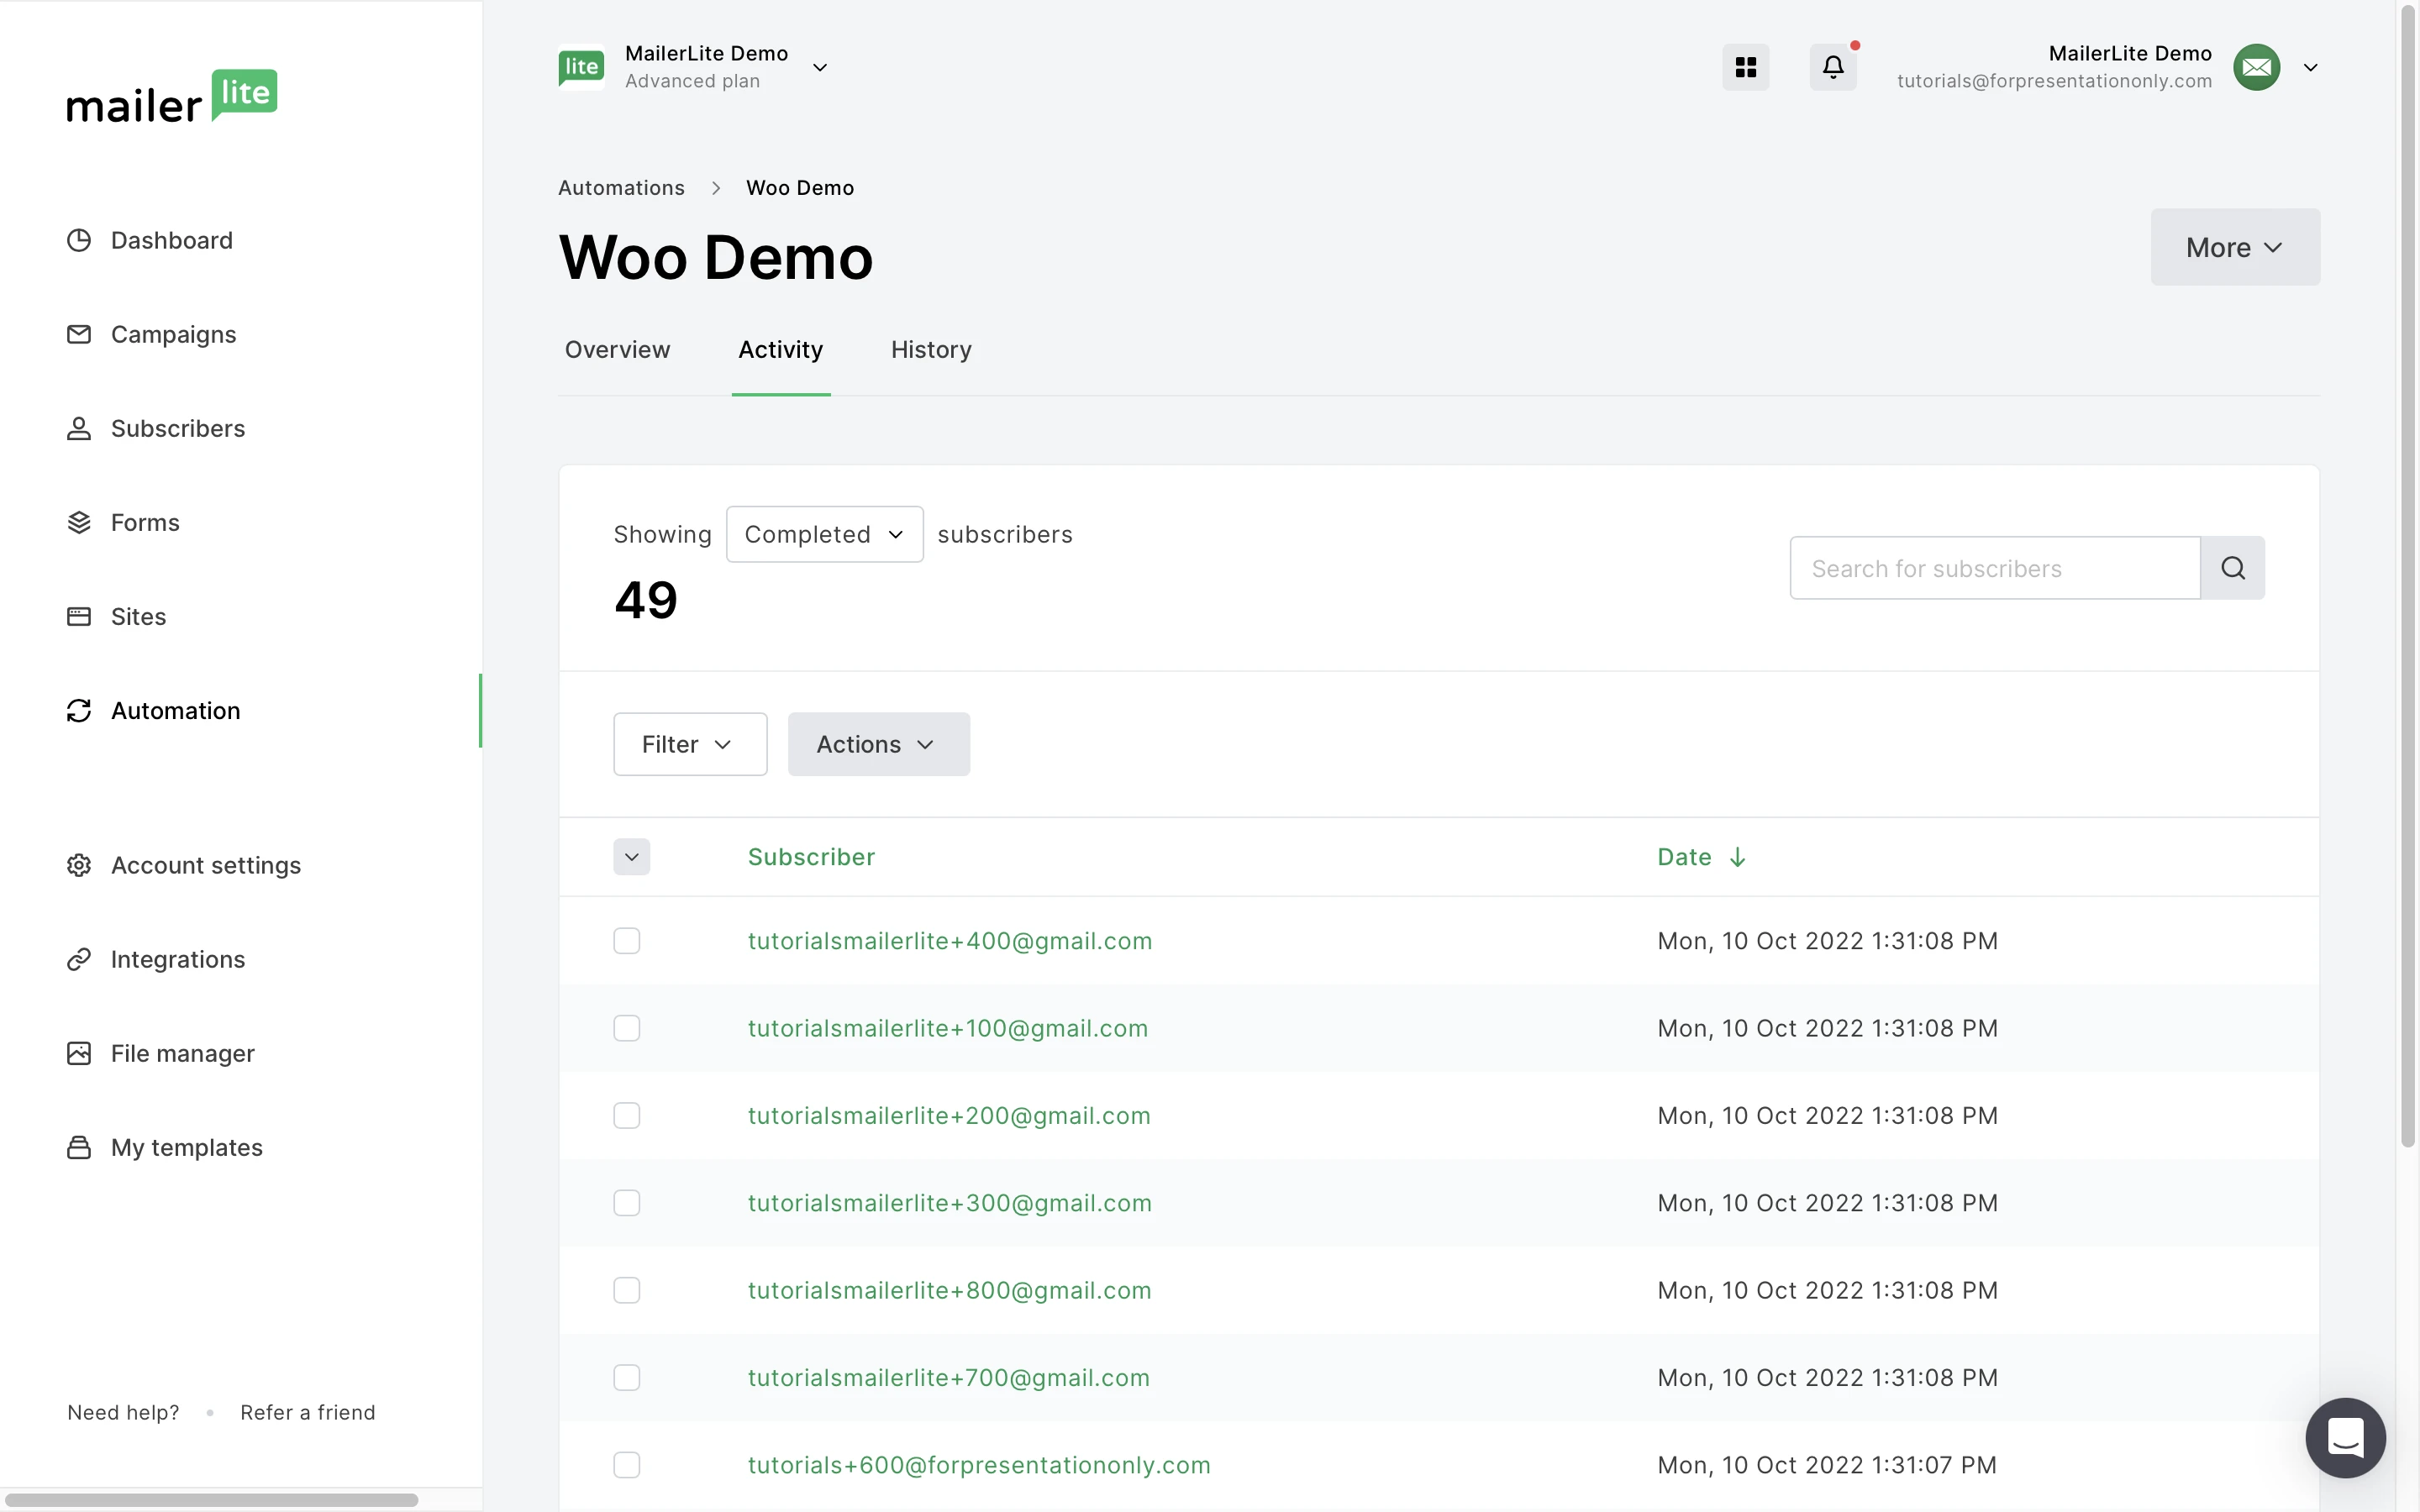Open the Completed status dropdown
Viewport: 2420px width, 1512px height.
point(824,534)
